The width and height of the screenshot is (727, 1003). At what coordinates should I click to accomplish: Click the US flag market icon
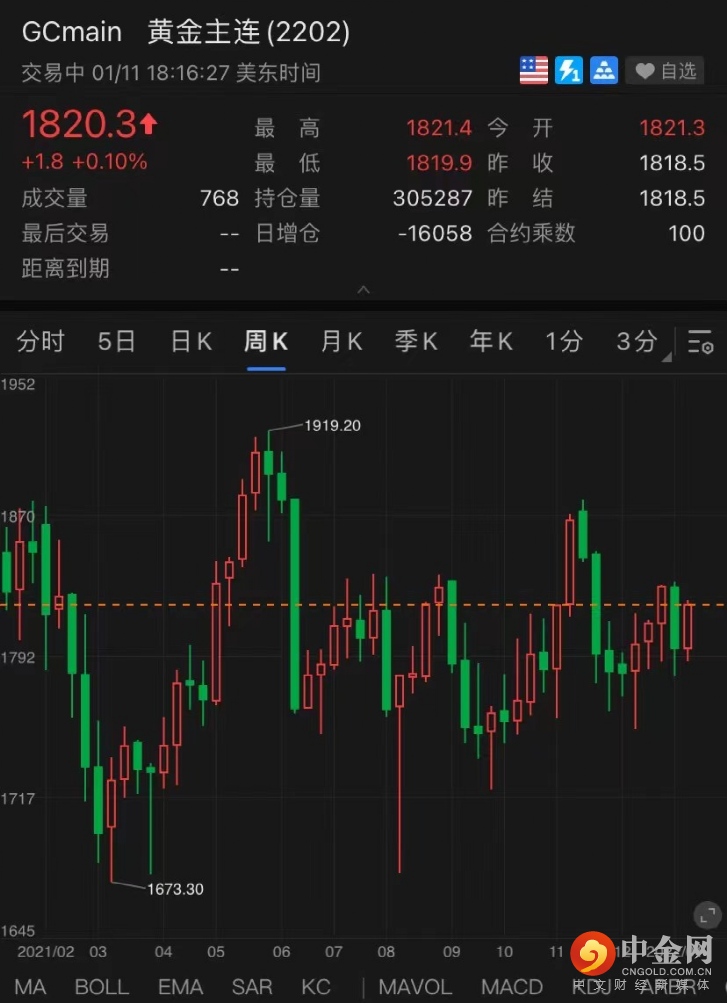(x=534, y=71)
